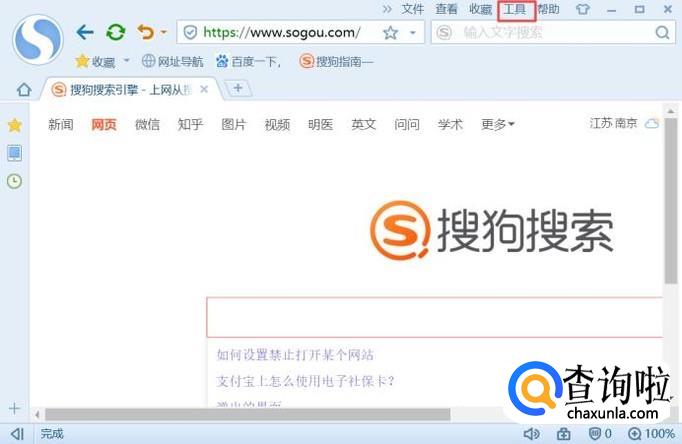Go to the 视频 search category

(x=277, y=125)
